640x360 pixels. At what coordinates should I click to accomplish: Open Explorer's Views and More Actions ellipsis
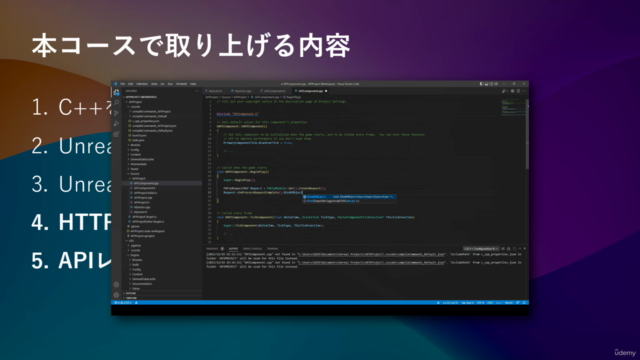coord(197,91)
